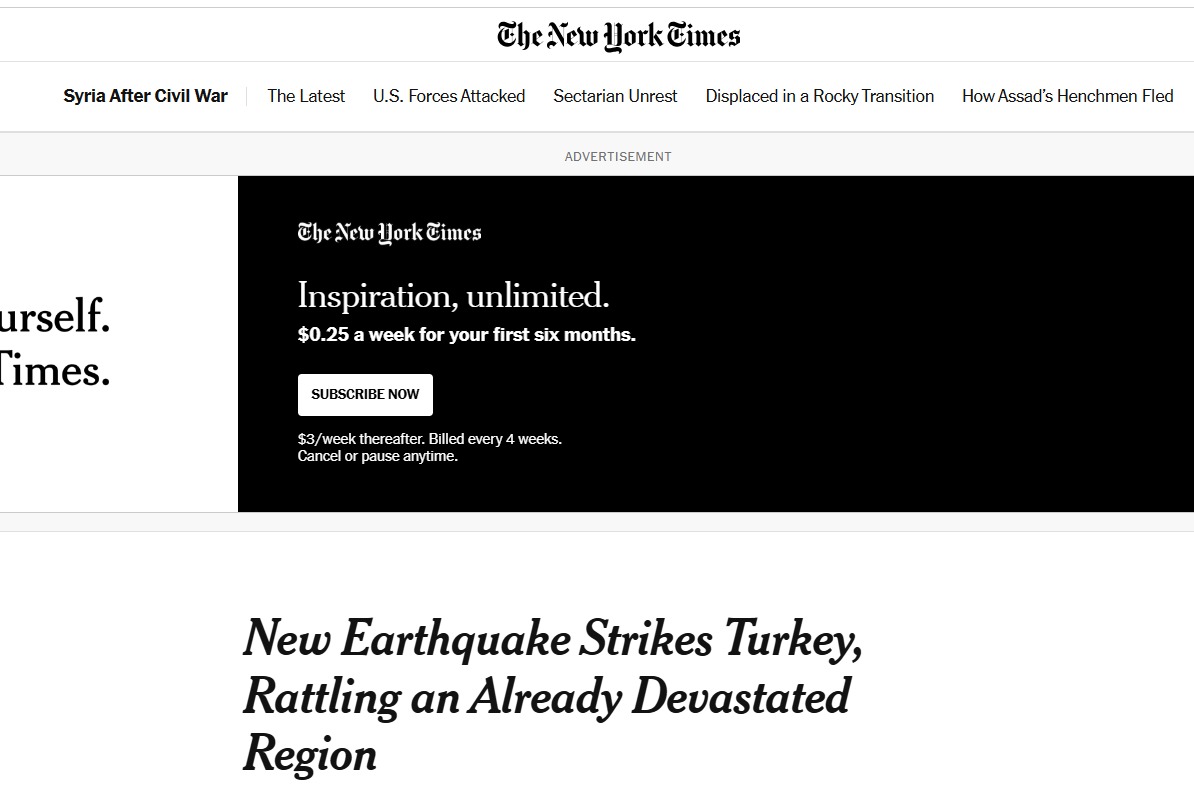Click the "Times." text in white ad panel
Screen dimensions: 1194x789
(55, 372)
